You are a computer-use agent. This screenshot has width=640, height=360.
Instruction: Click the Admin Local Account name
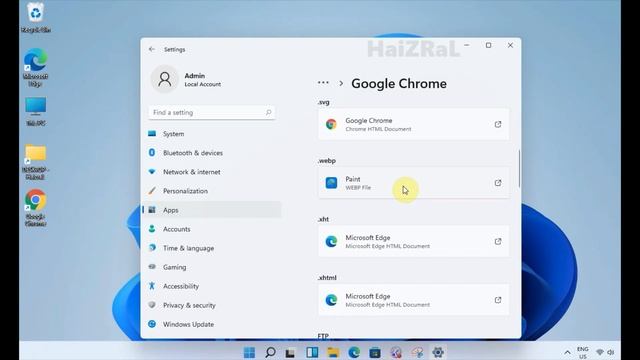[202, 80]
